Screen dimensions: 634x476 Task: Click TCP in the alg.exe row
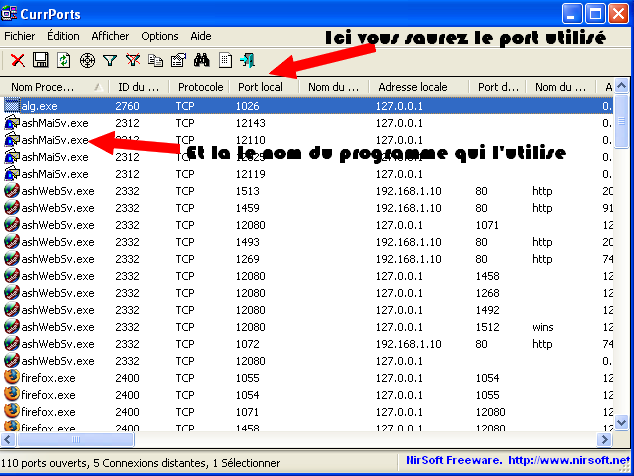(185, 106)
